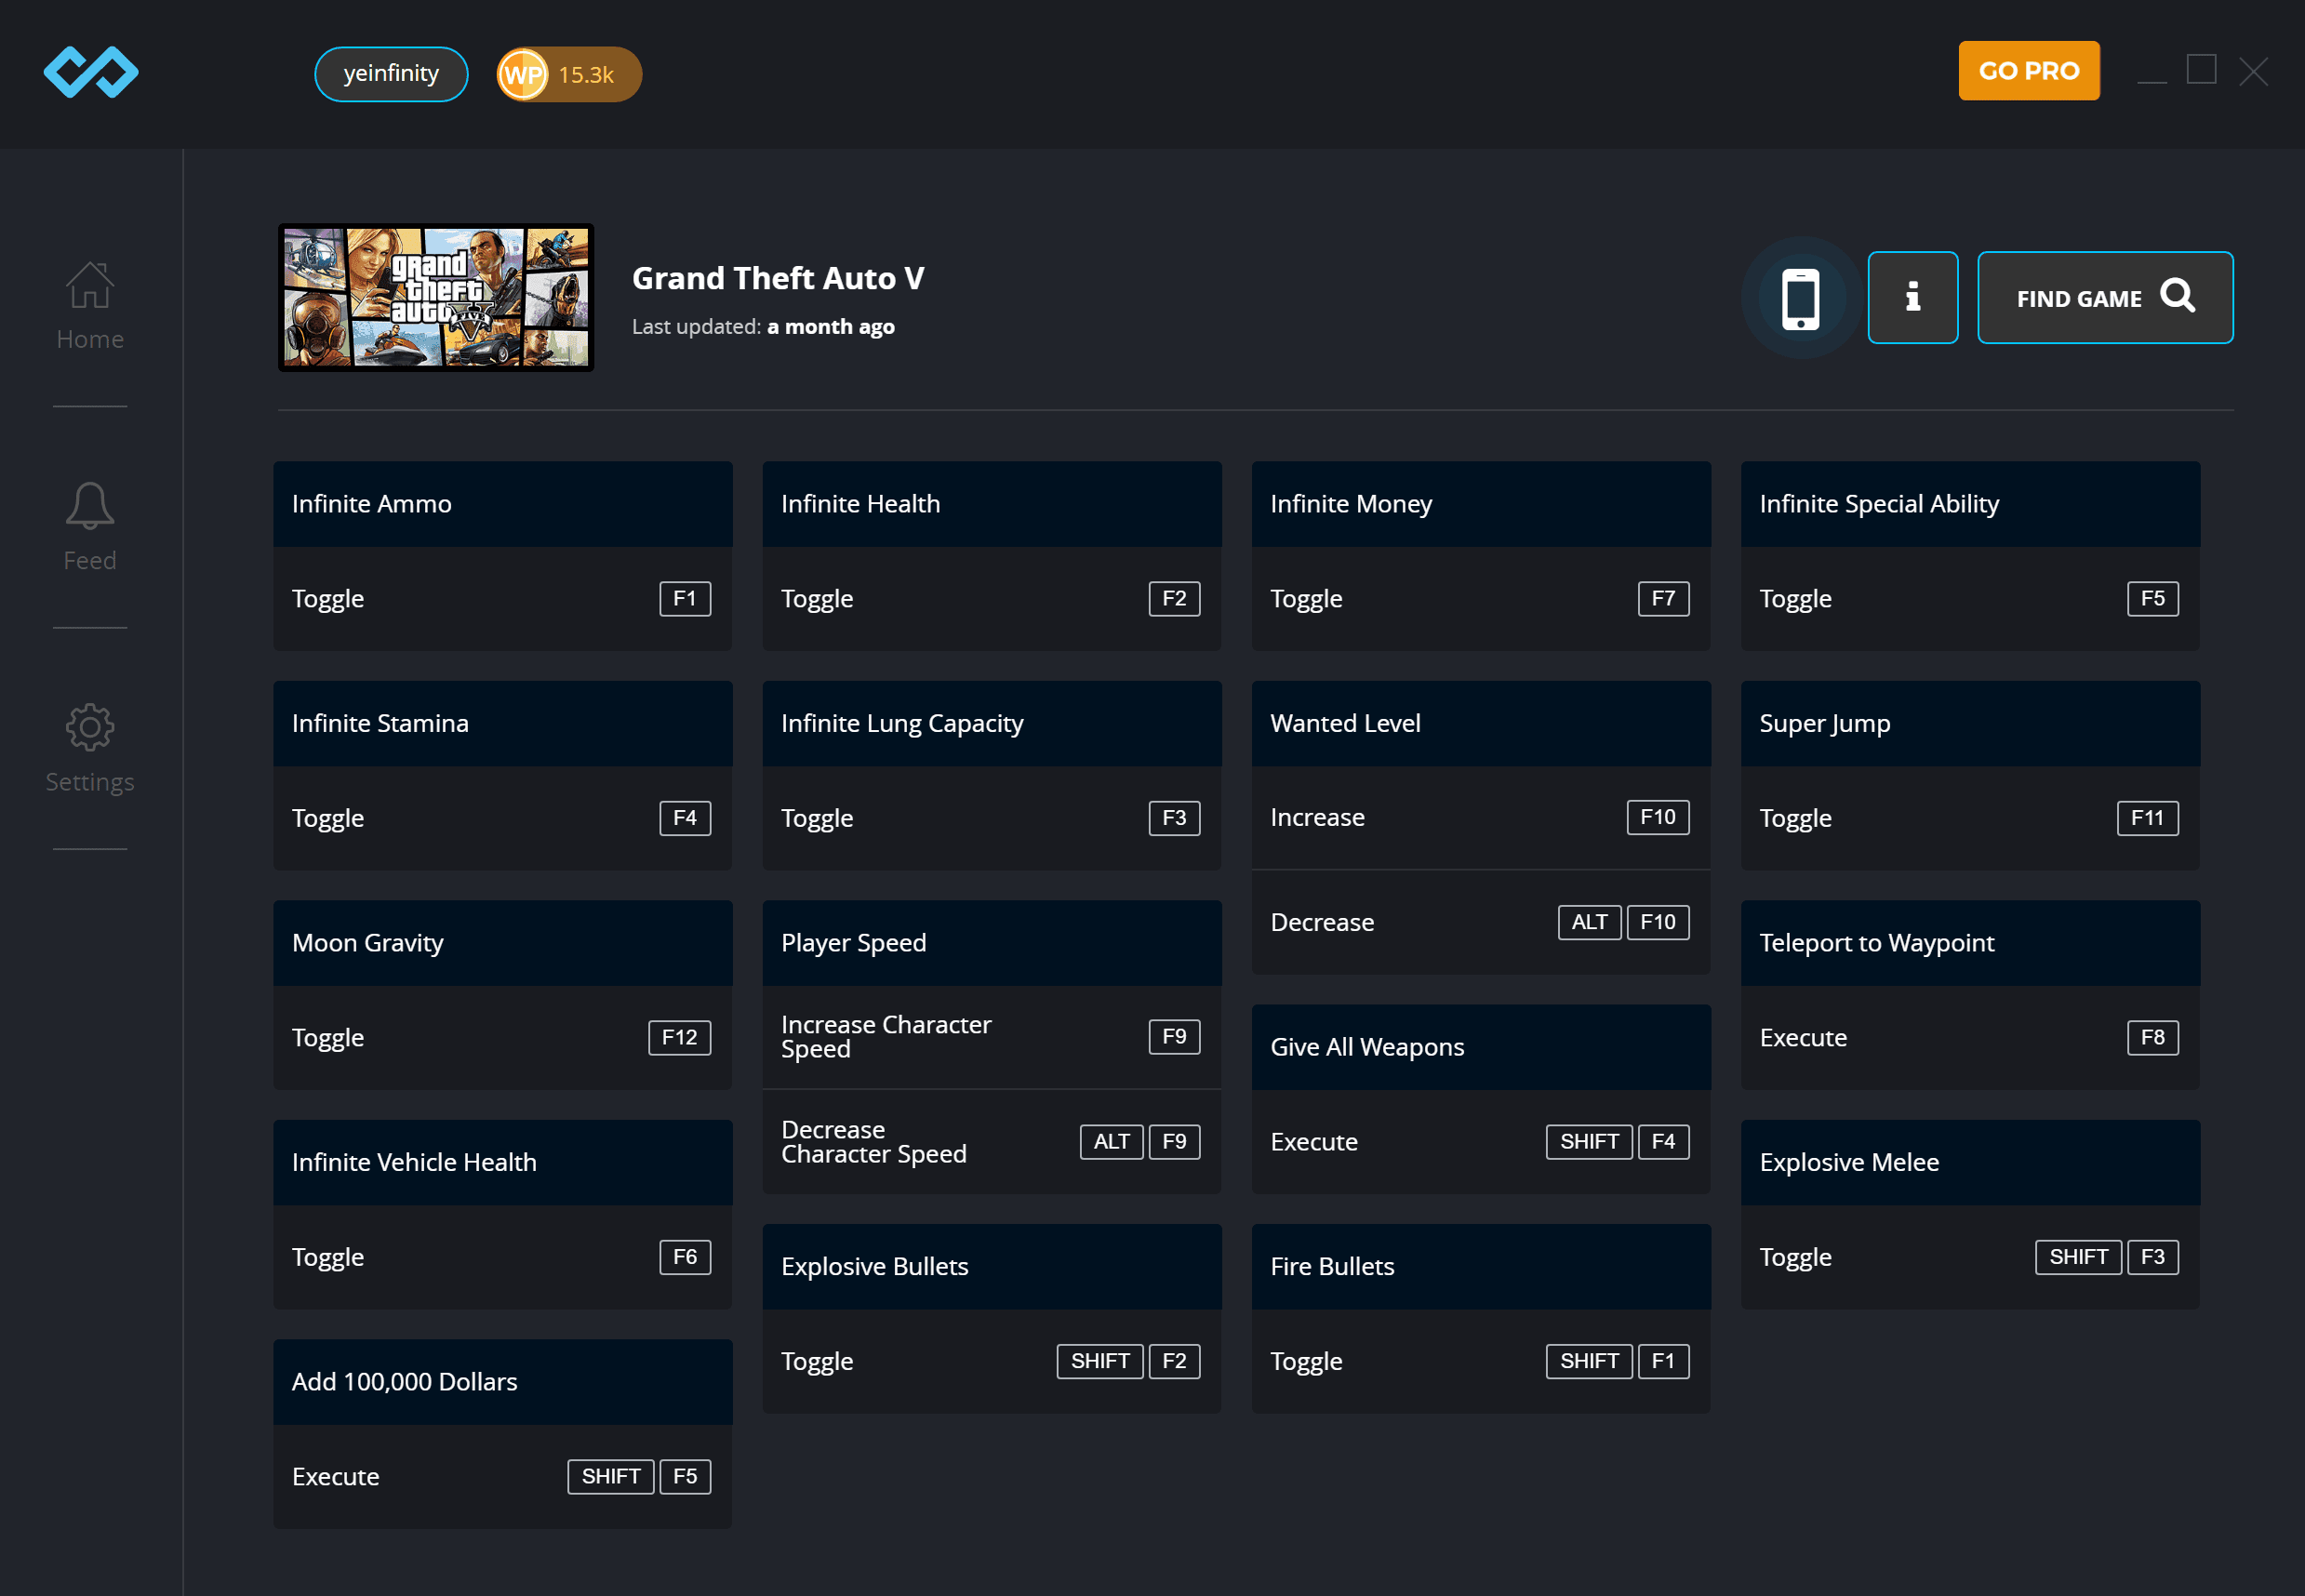Open the Settings gear
The width and height of the screenshot is (2305, 1596).
click(90, 748)
